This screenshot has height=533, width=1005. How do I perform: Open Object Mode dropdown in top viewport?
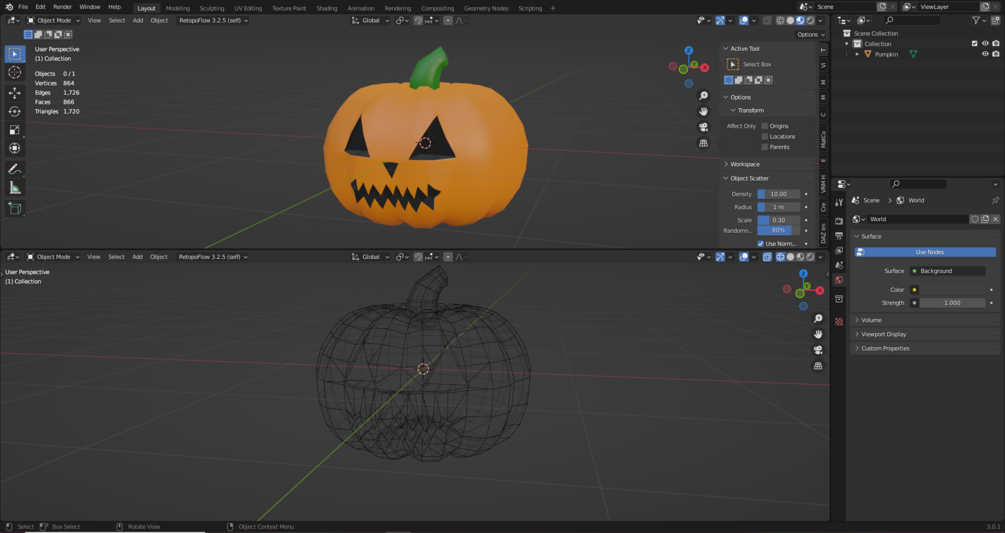point(53,20)
